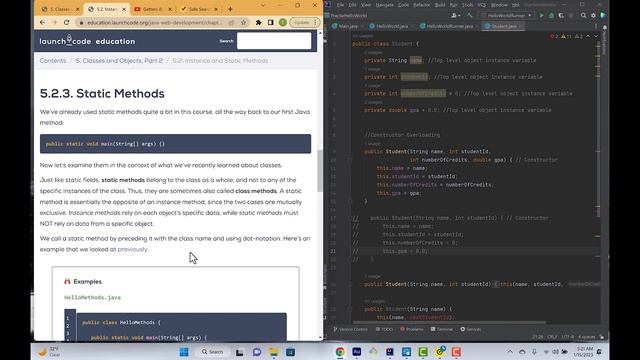Open the Windows Start menu
The height and width of the screenshot is (360, 640).
(184, 352)
